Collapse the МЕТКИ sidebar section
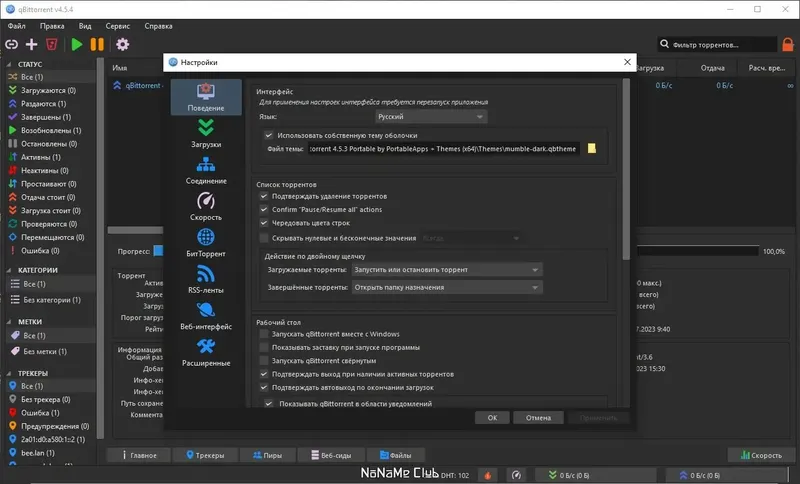Screen dimensions: 800x484 [x=9, y=322]
